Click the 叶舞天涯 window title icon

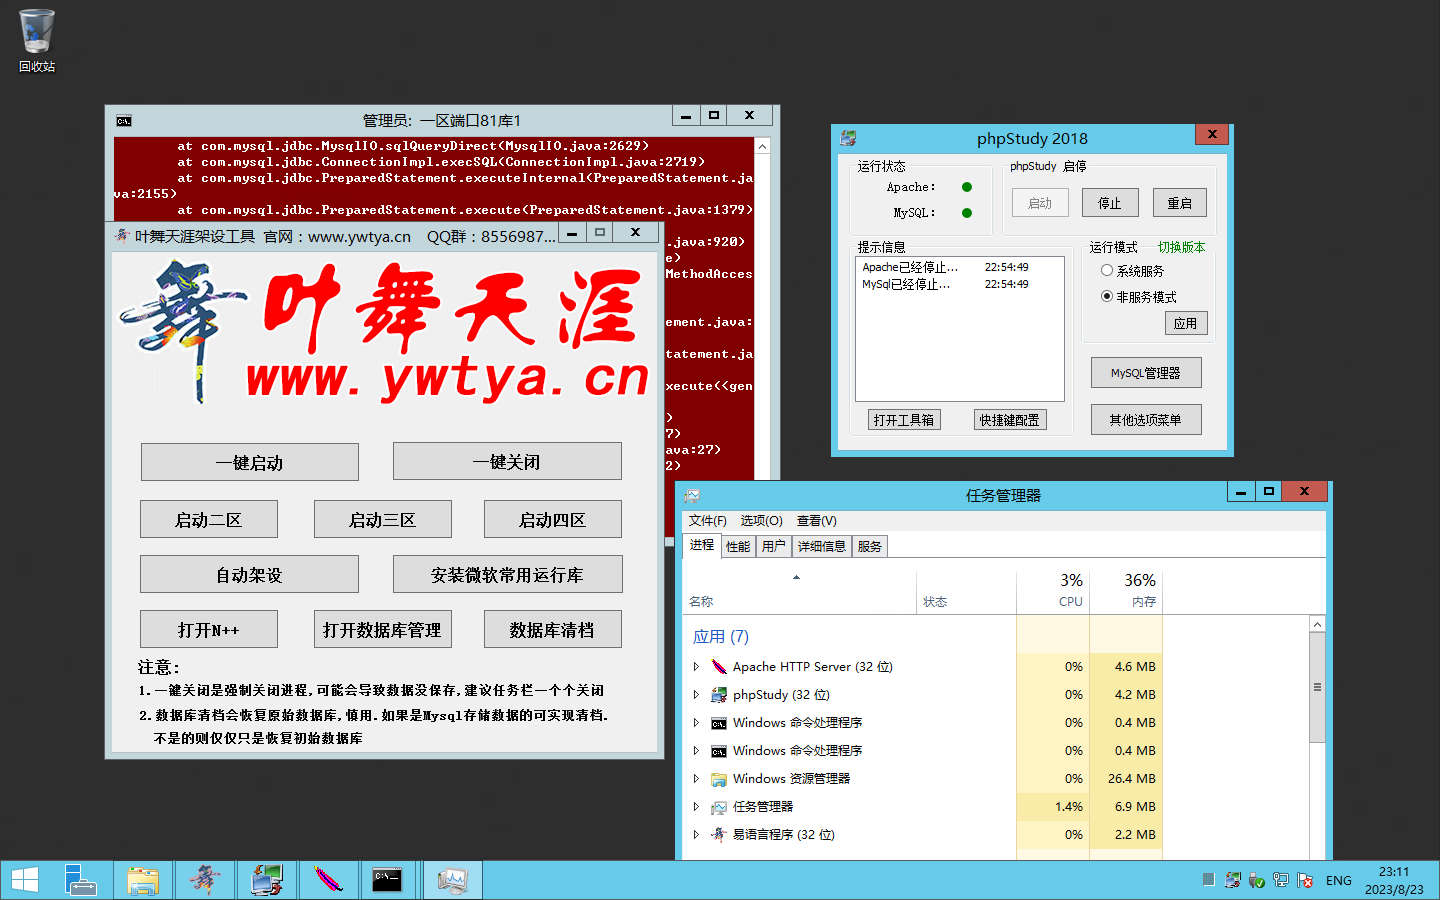pos(122,236)
